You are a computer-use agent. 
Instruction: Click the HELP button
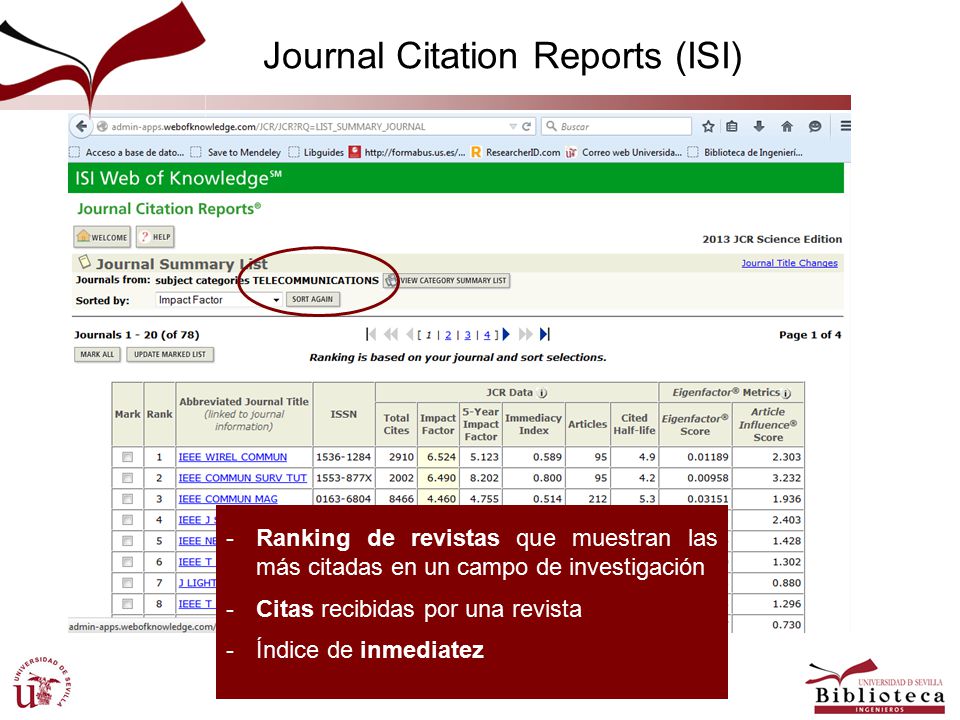click(156, 237)
